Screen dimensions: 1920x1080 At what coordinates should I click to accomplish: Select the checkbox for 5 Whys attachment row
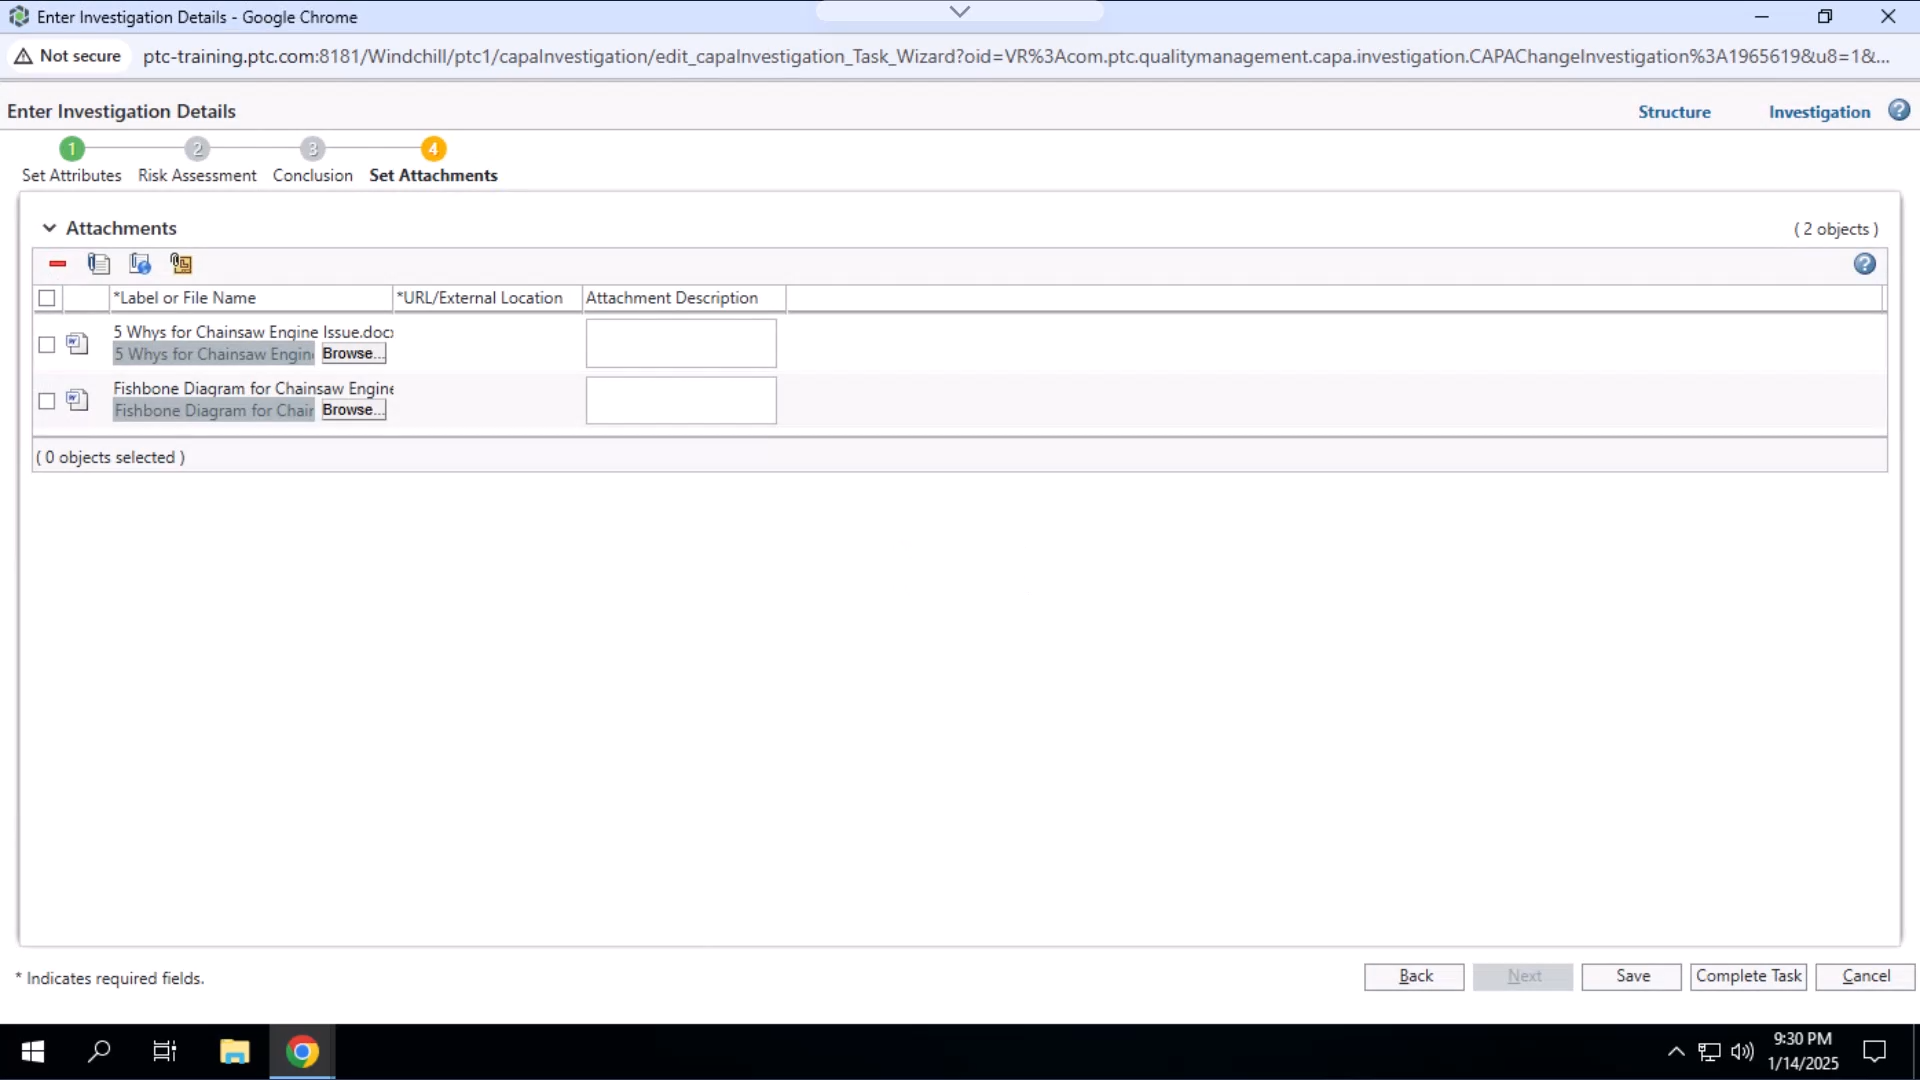[x=47, y=344]
